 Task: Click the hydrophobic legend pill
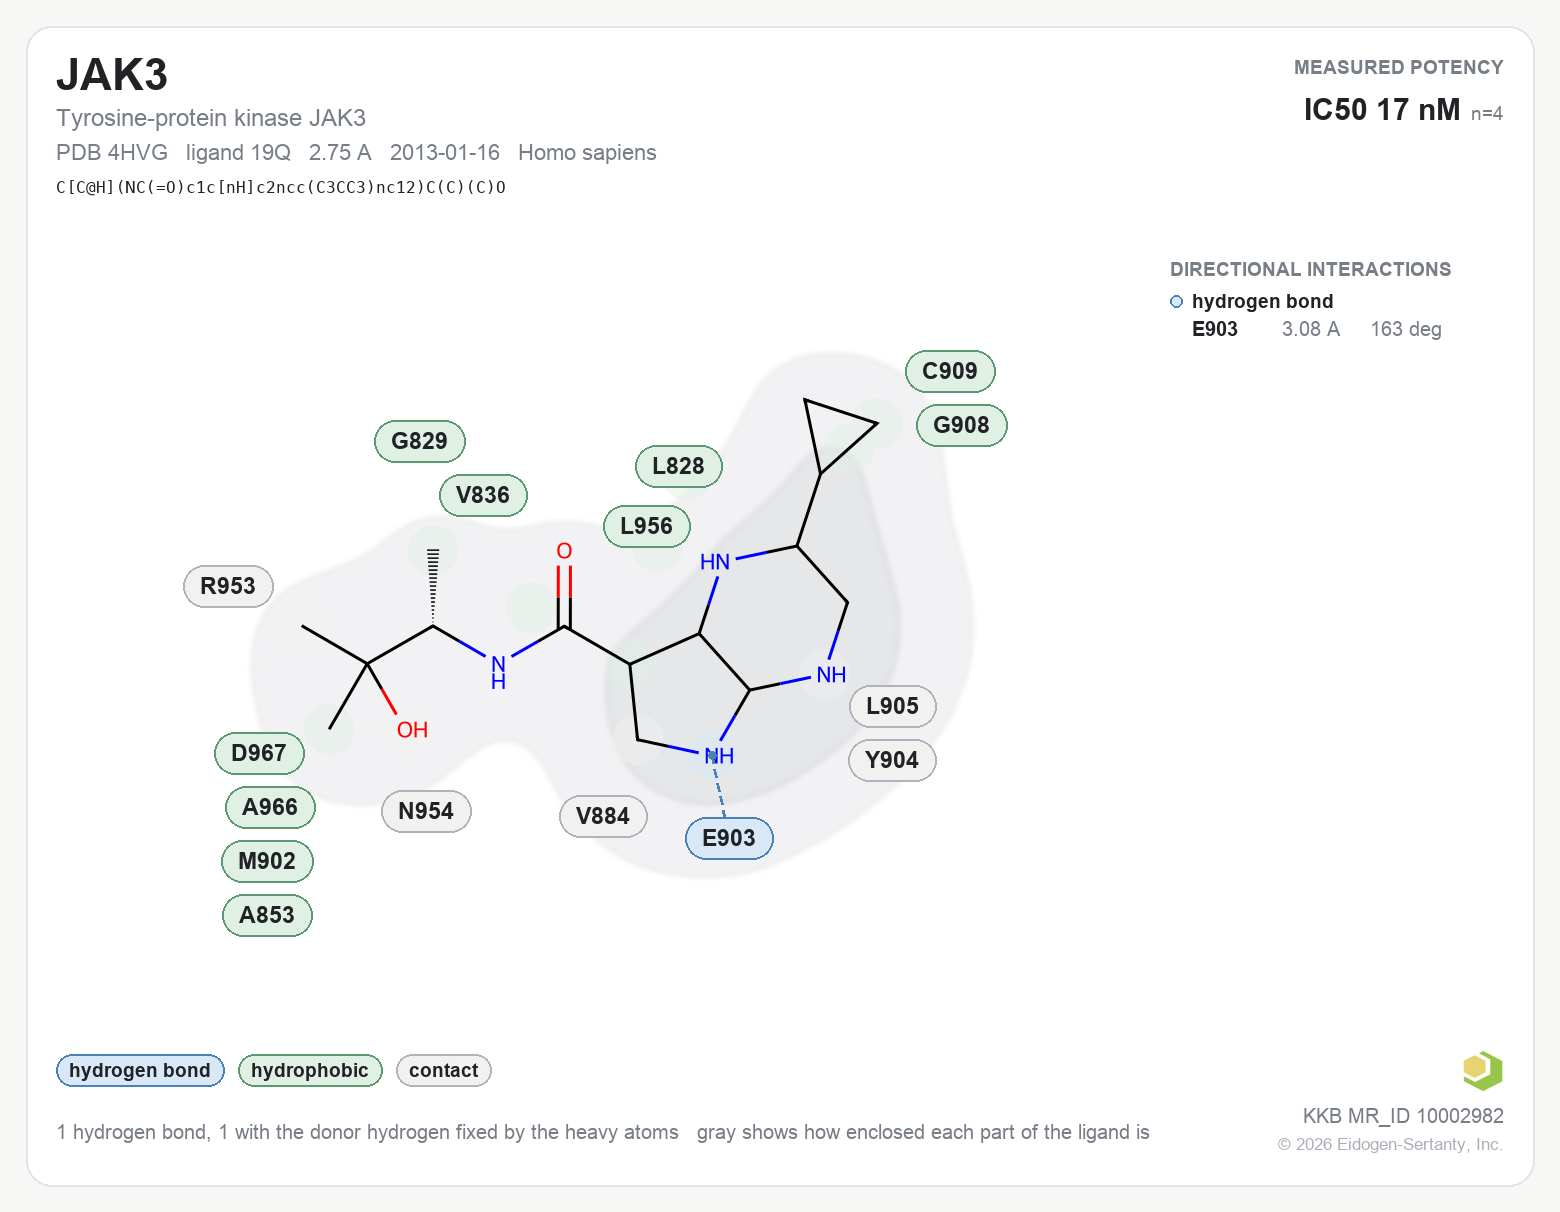[310, 1070]
